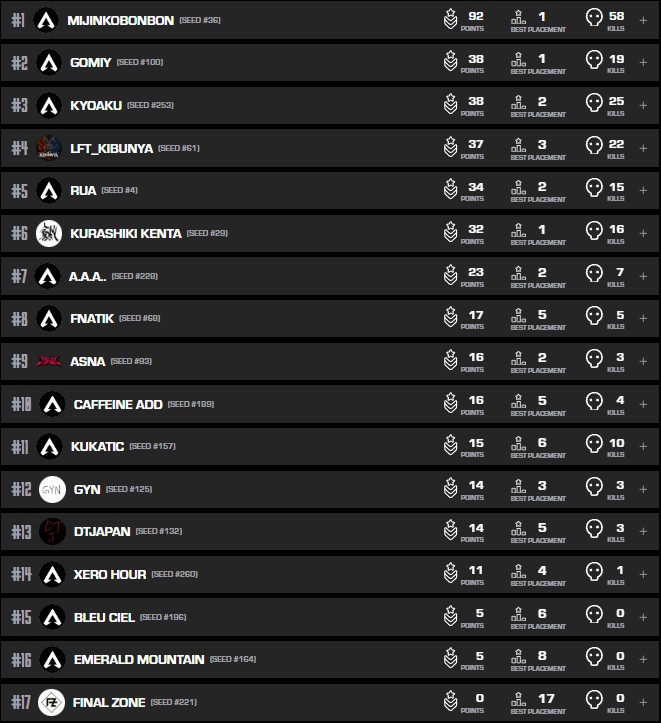Expand the KUKATIC row details

643,446
